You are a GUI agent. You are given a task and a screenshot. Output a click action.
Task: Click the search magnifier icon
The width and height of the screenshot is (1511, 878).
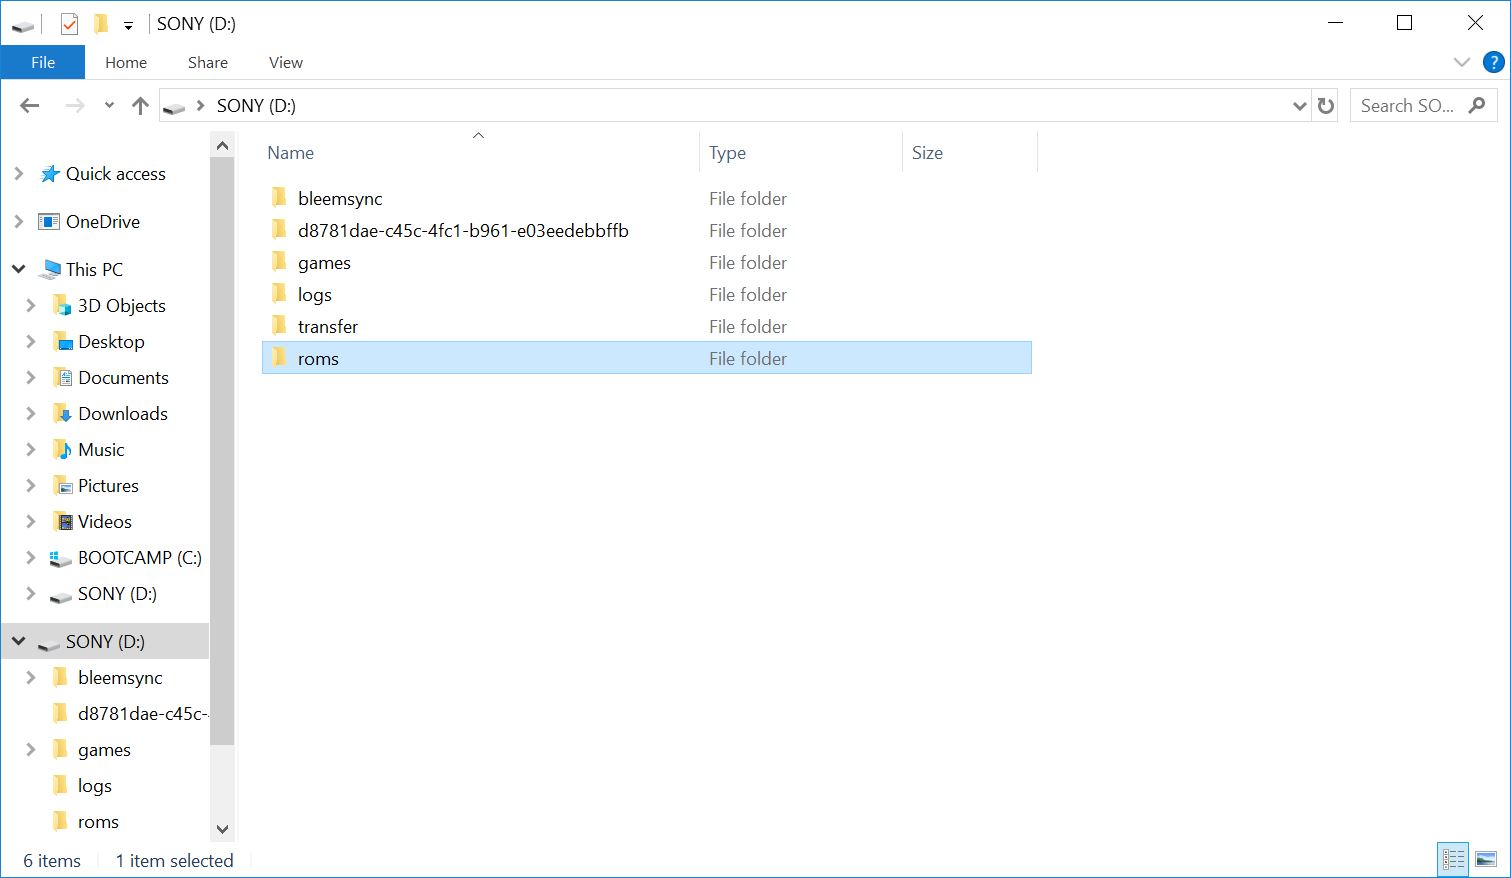[1477, 106]
